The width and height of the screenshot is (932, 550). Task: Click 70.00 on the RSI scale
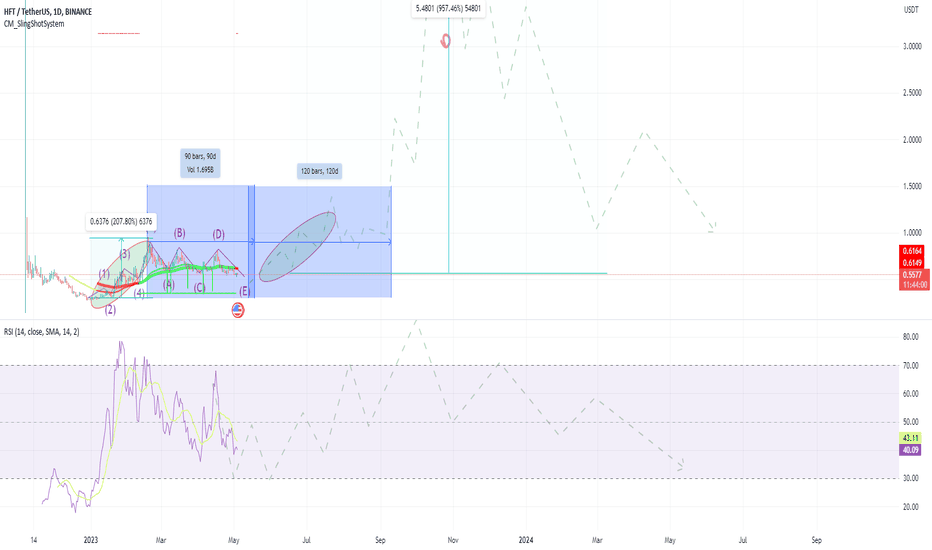point(911,366)
